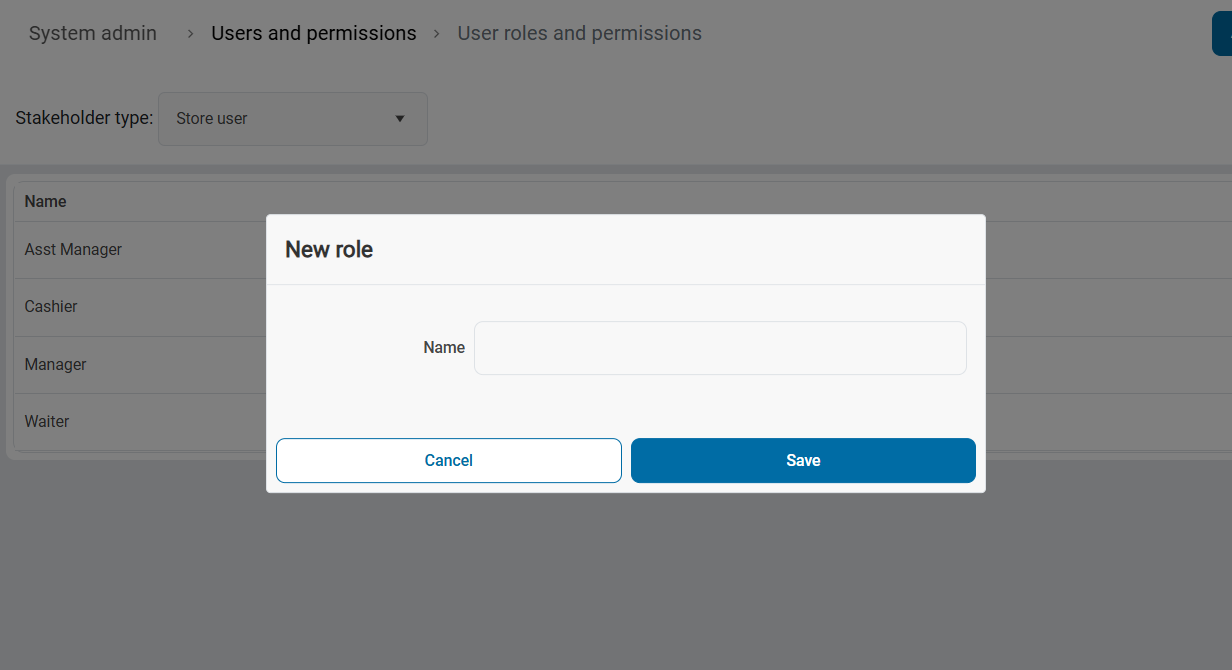Viewport: 1232px width, 670px height.
Task: Click the Name column header
Action: point(46,202)
